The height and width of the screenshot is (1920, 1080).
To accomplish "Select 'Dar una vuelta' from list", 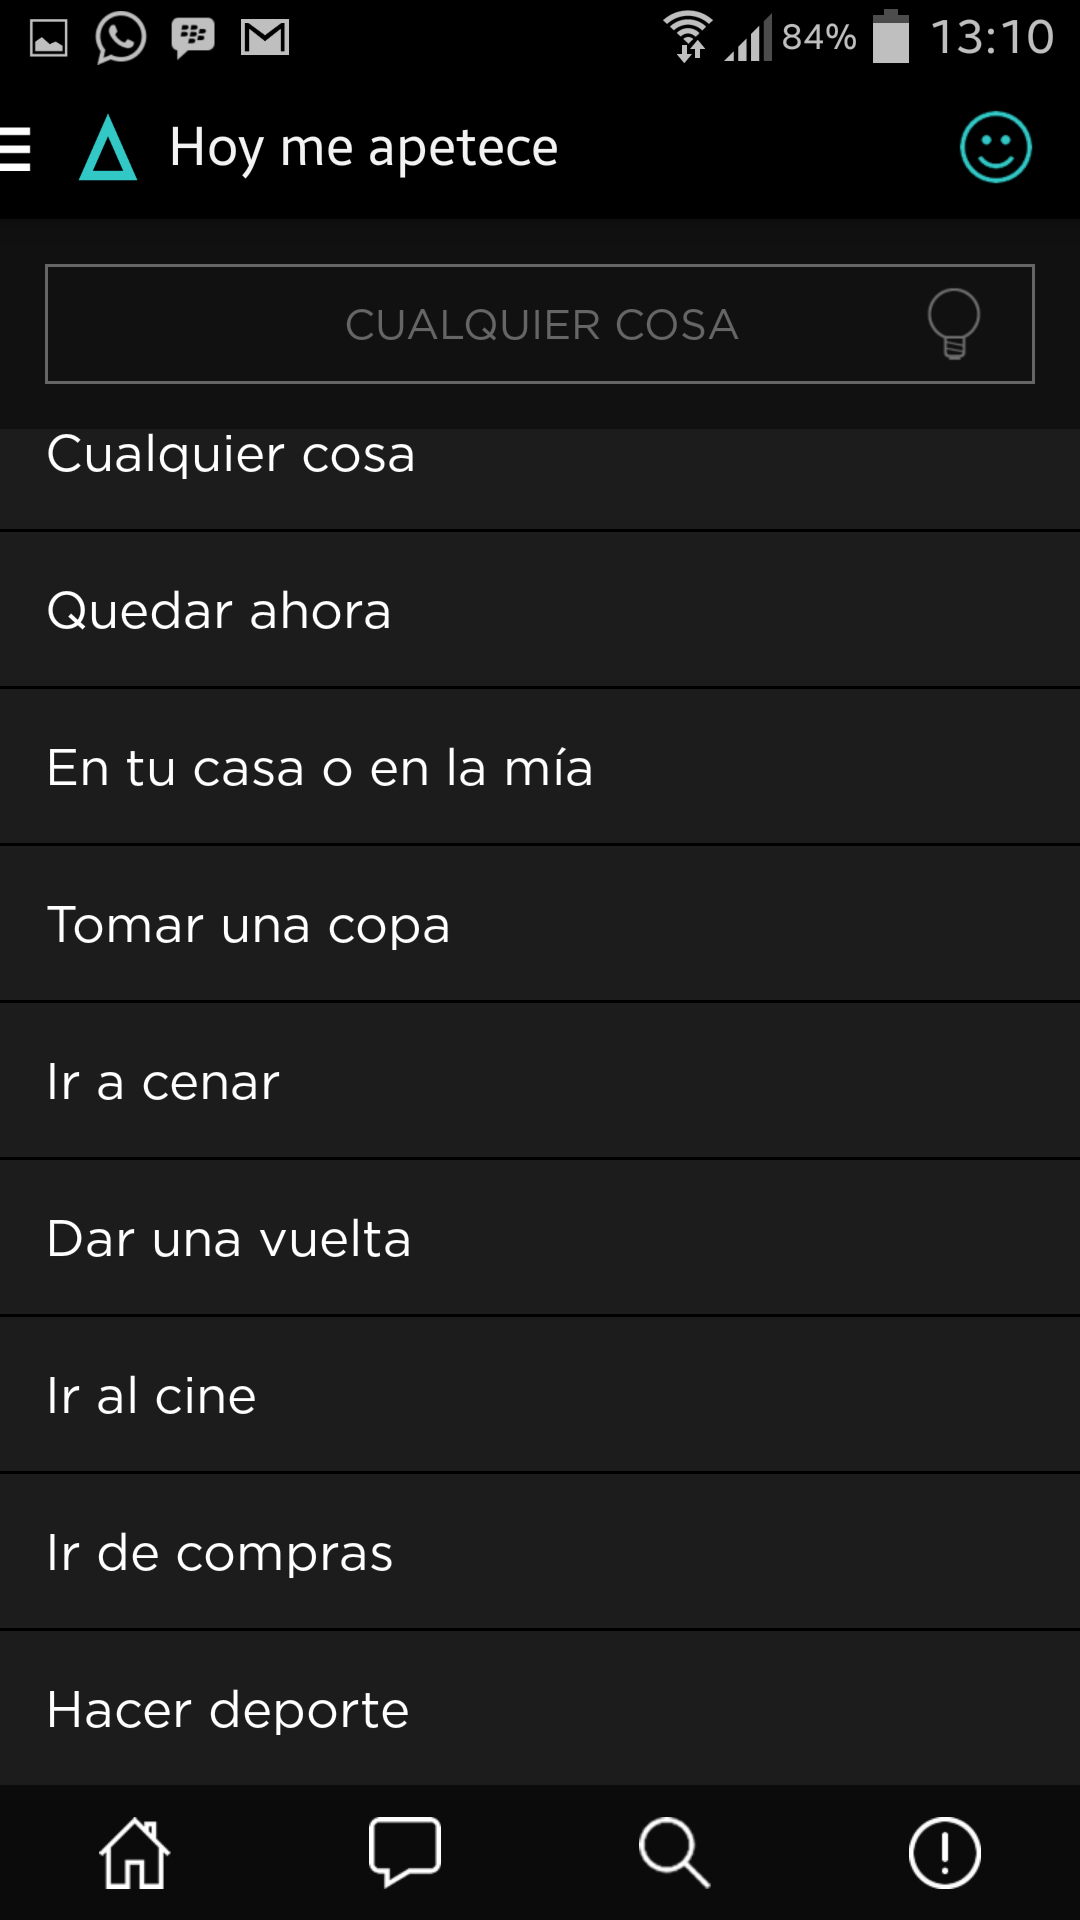I will pos(540,1238).
